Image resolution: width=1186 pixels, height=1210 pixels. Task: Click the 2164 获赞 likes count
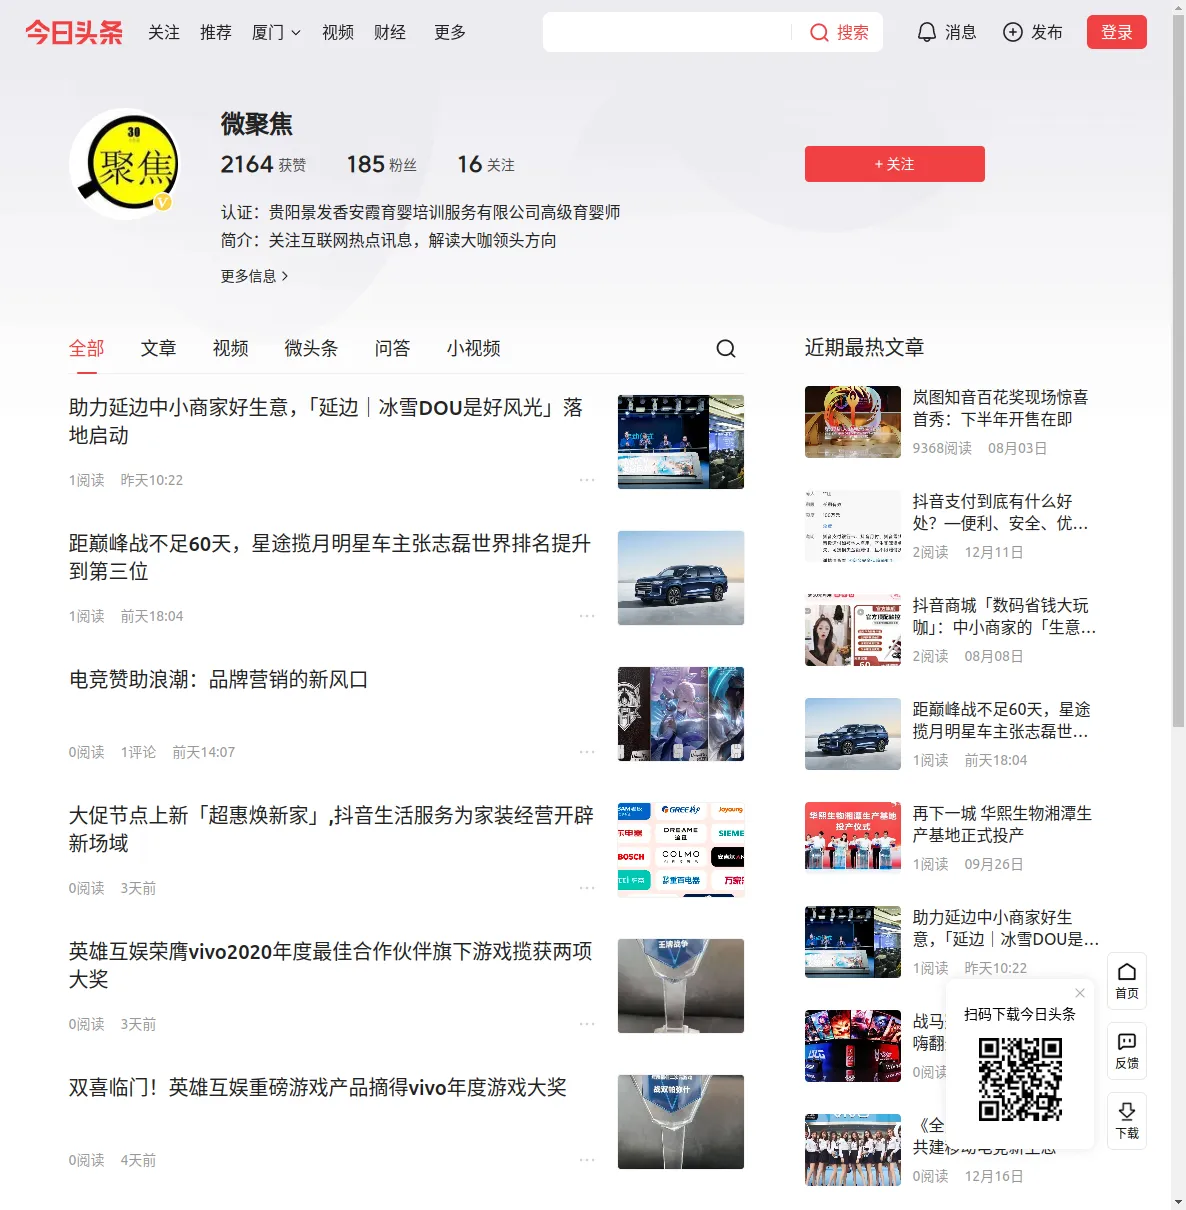point(264,164)
